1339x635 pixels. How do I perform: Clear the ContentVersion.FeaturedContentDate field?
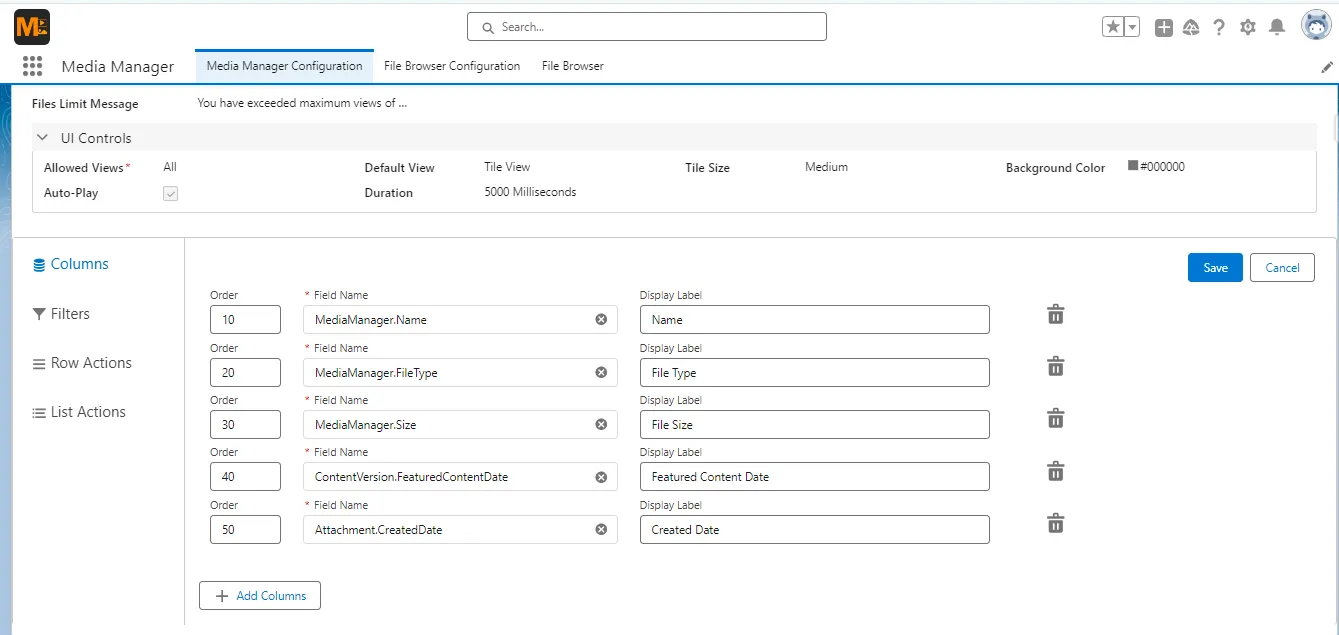(601, 477)
